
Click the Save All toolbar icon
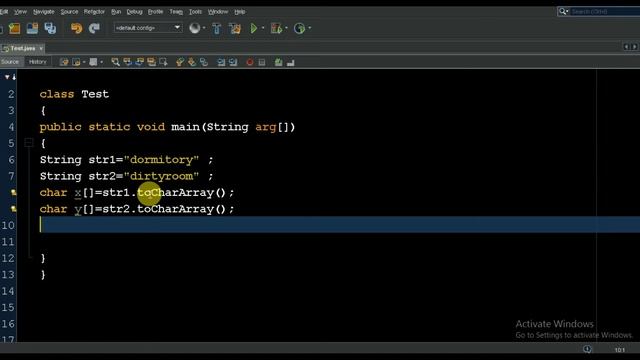tap(50, 28)
